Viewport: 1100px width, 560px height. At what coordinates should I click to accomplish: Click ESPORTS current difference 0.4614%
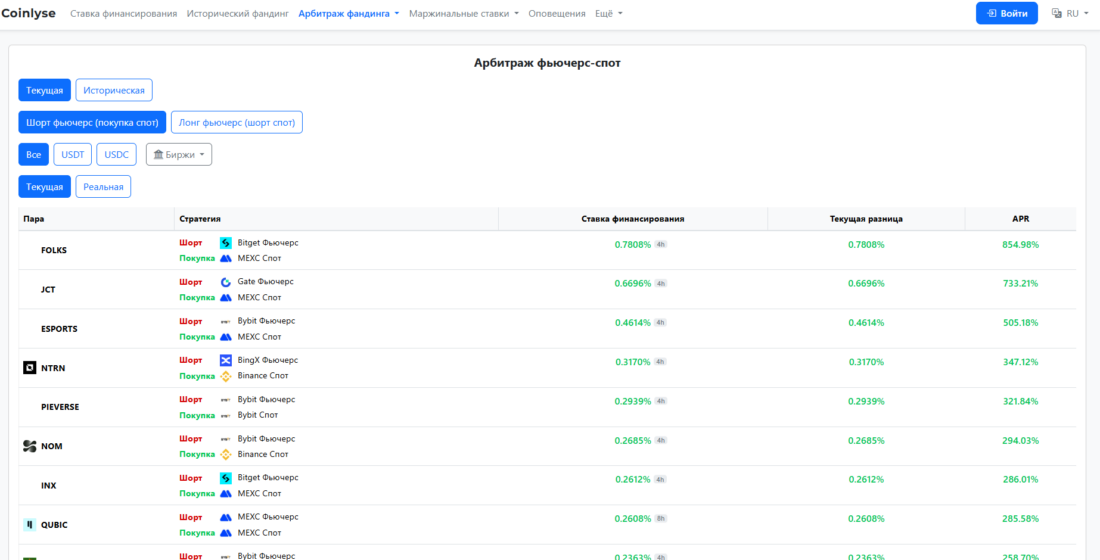click(x=866, y=323)
